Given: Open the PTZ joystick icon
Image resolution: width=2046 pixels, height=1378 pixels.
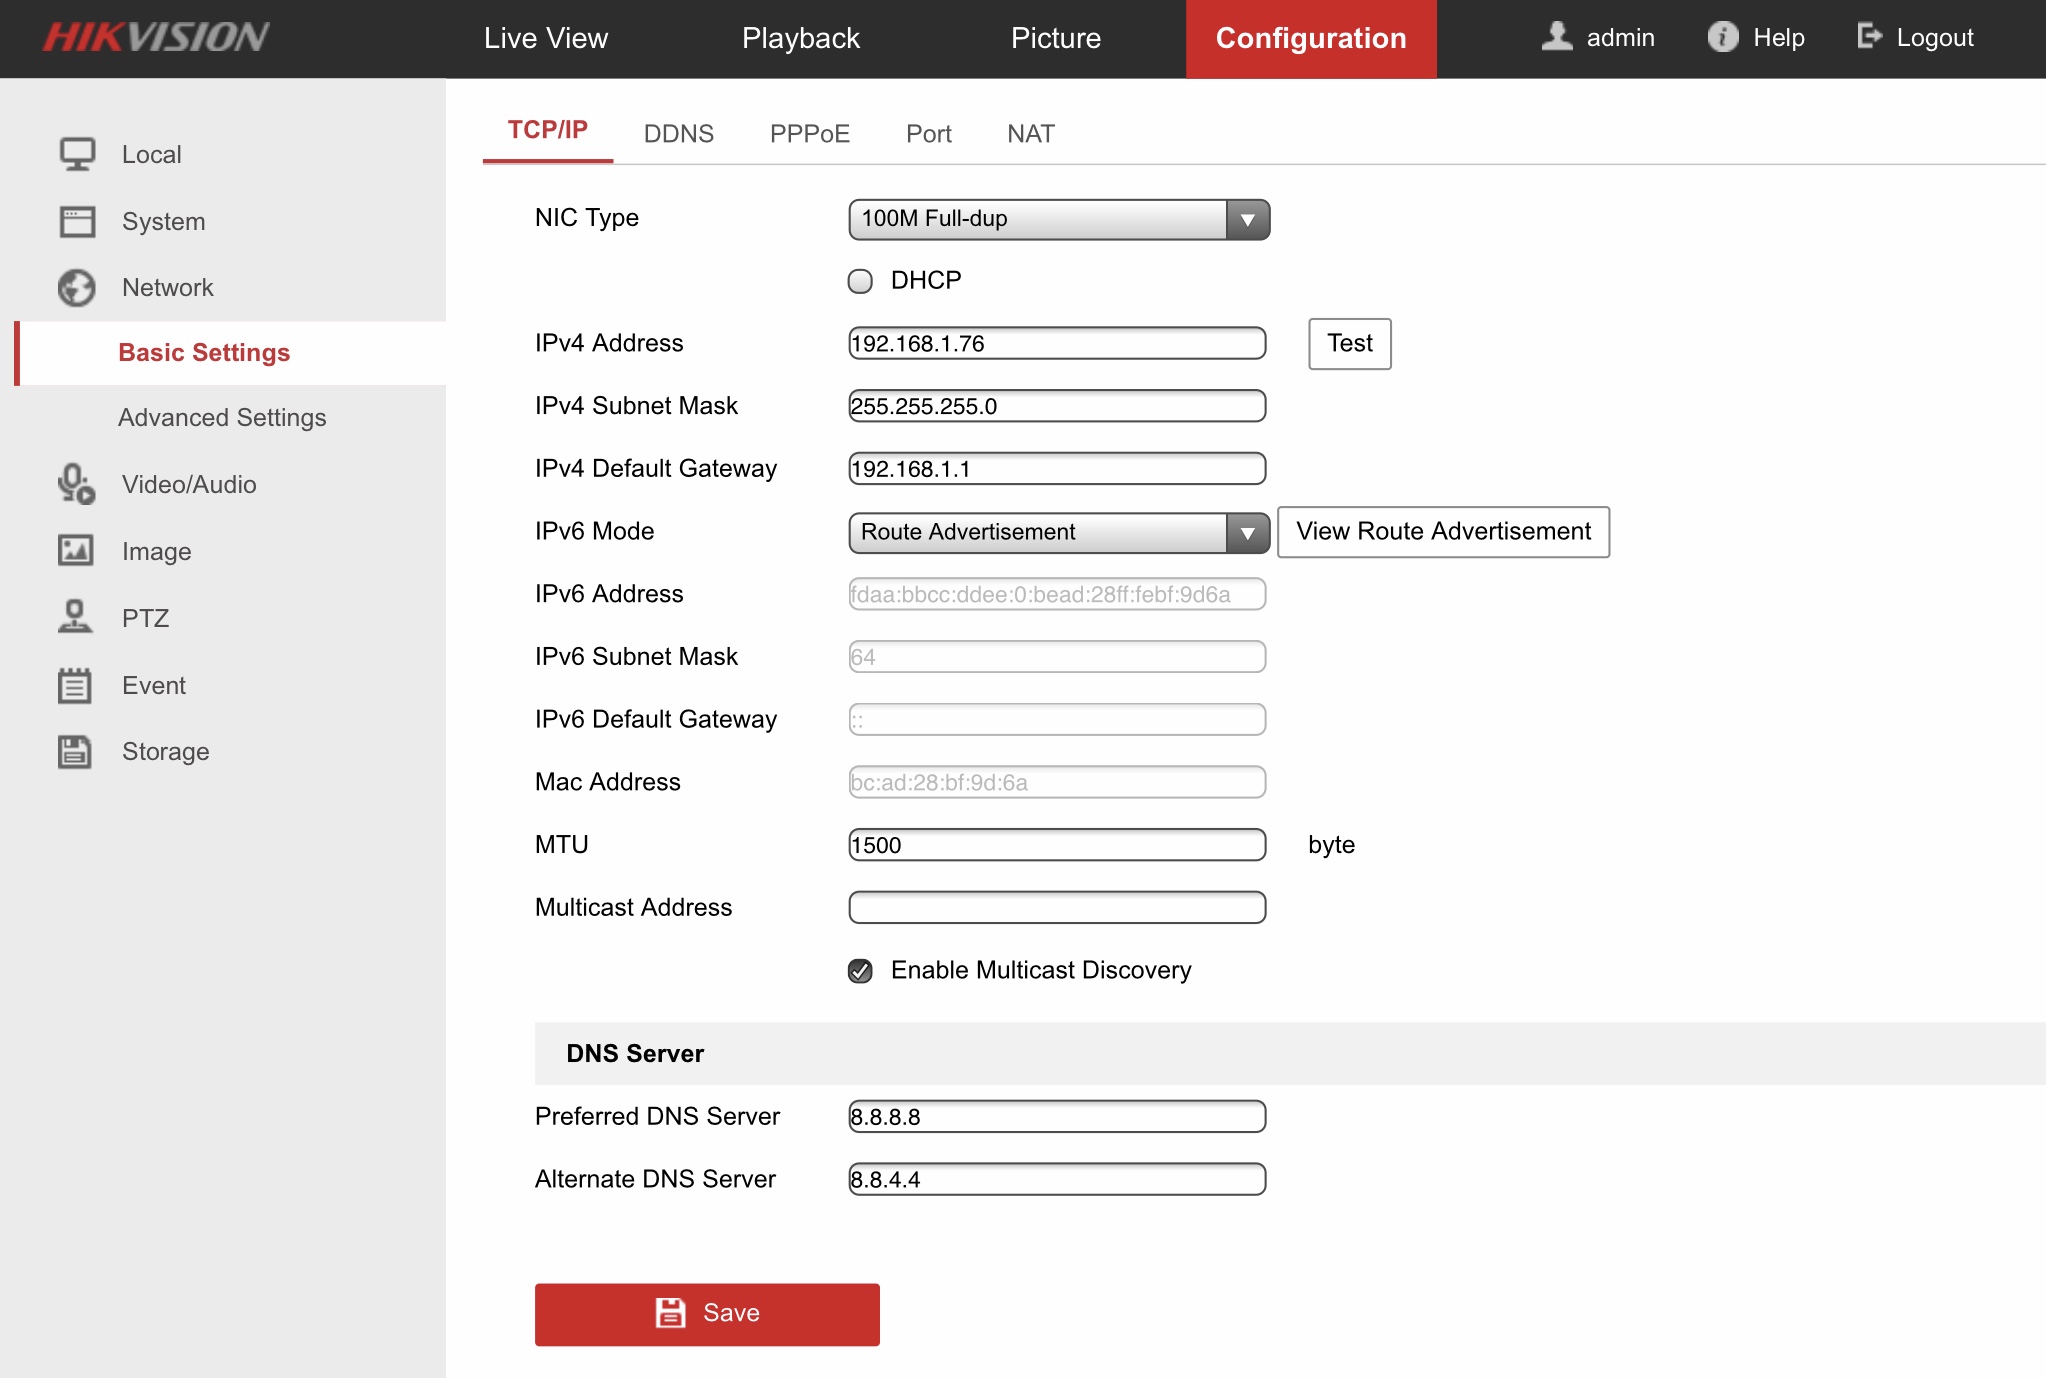Looking at the screenshot, I should click(x=75, y=617).
